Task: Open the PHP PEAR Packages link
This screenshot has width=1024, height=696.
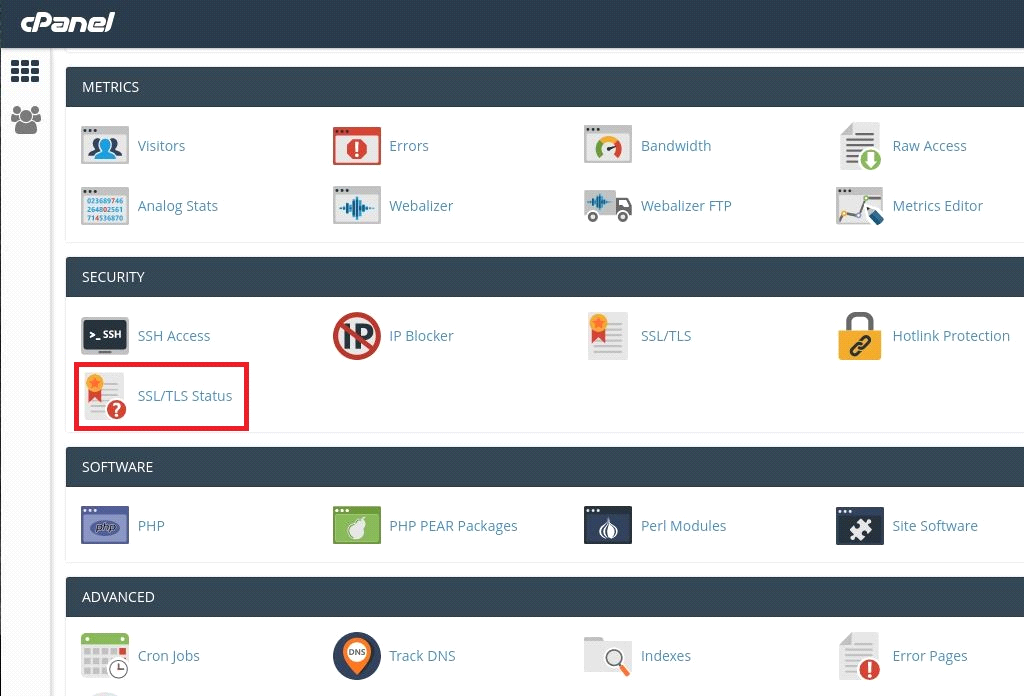Action: coord(453,526)
